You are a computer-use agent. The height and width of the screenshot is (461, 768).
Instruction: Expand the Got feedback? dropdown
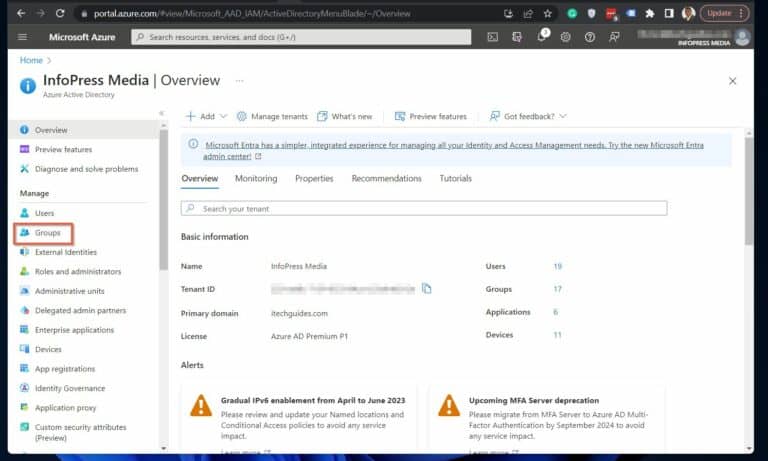pos(528,116)
